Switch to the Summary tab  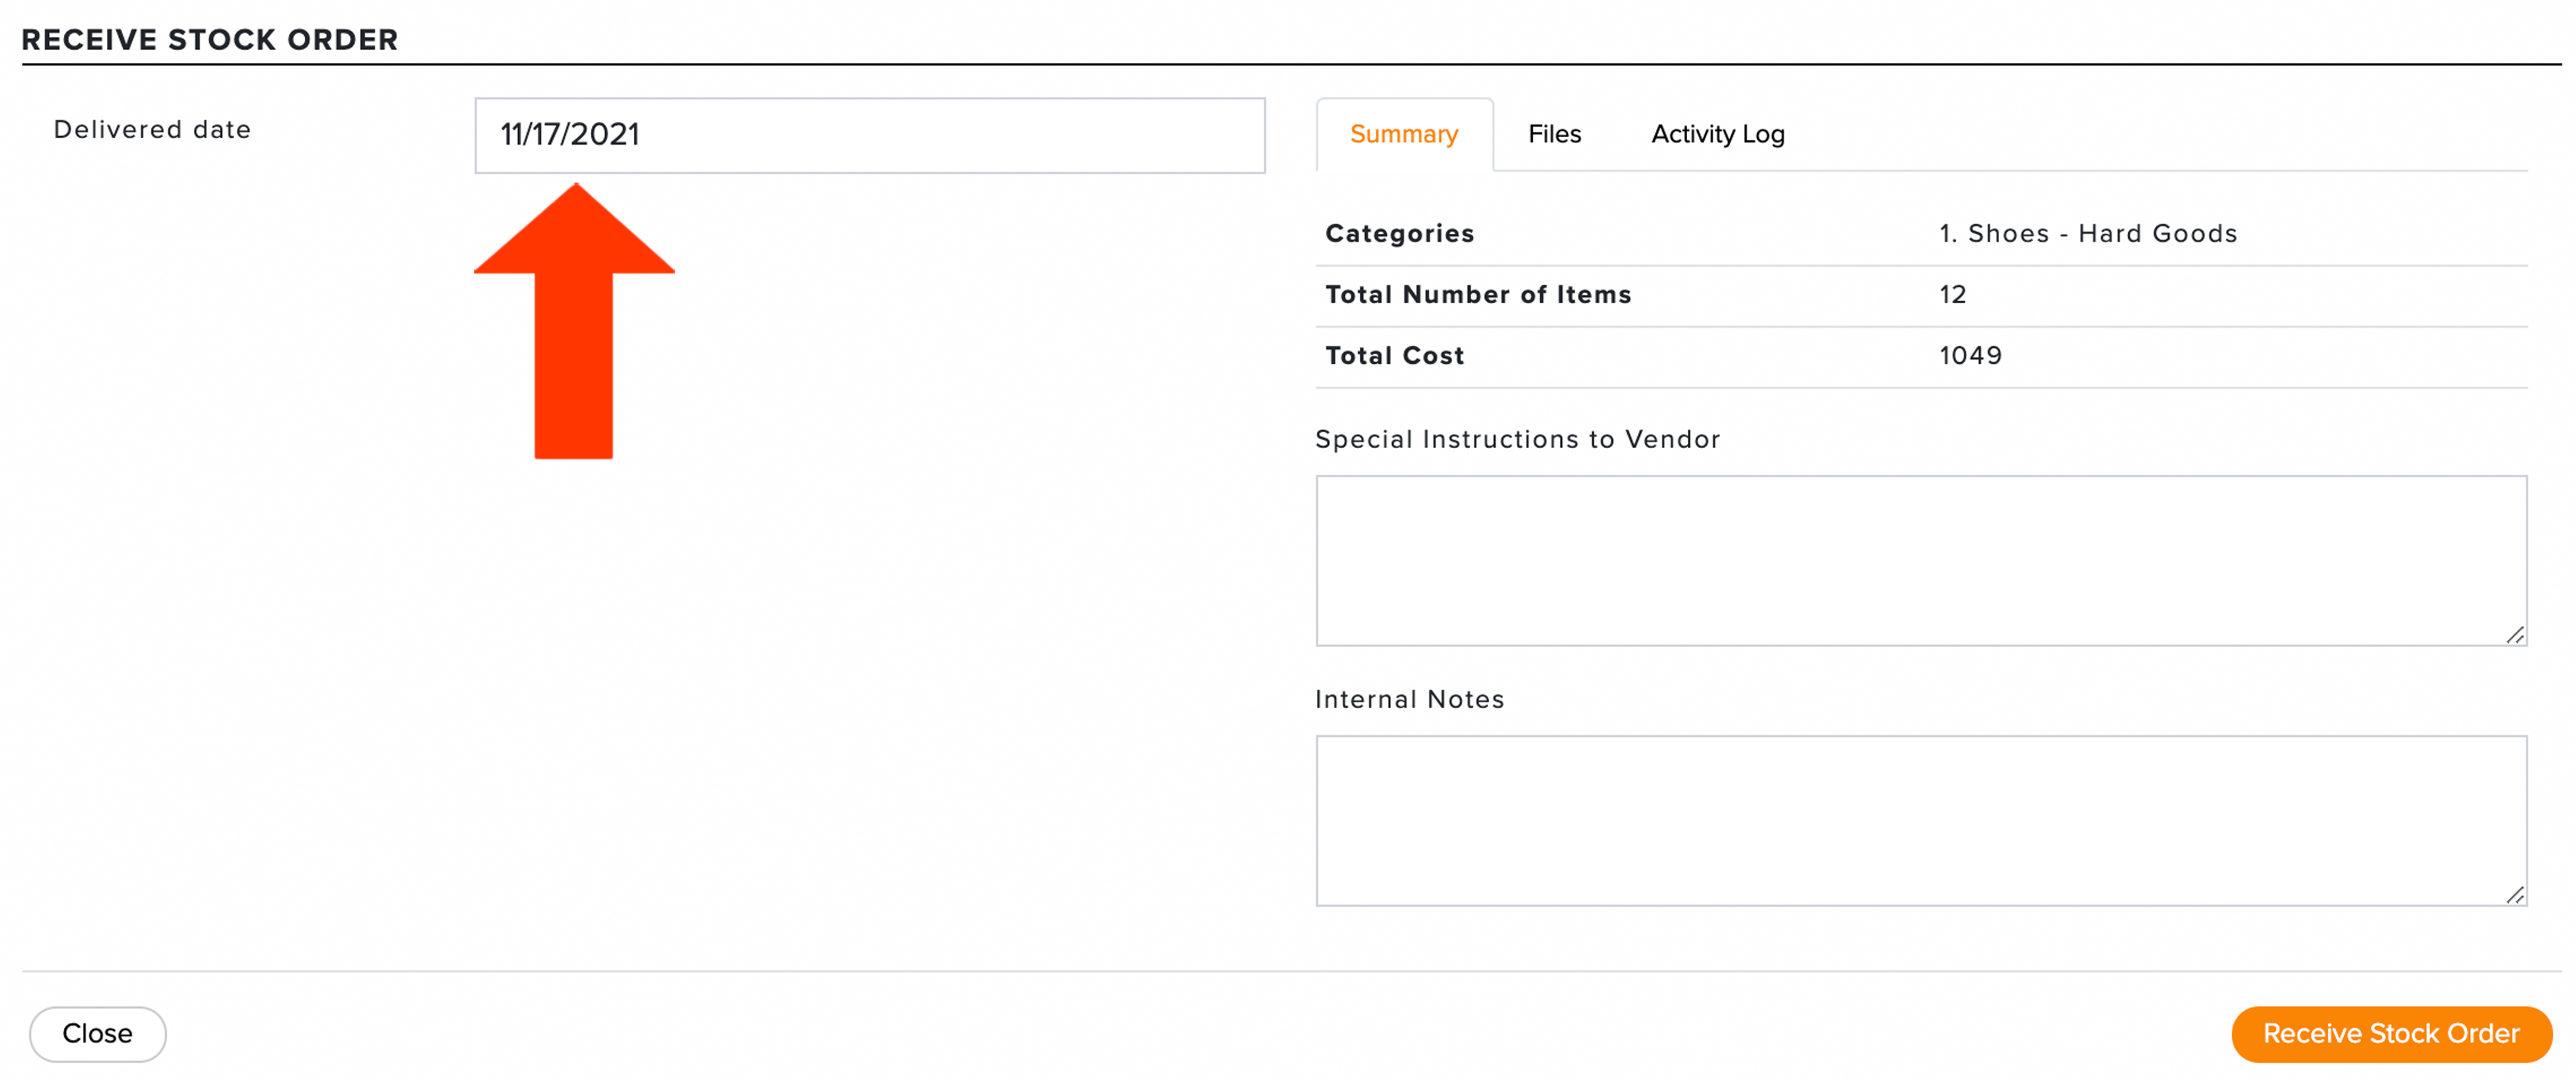coord(1404,134)
